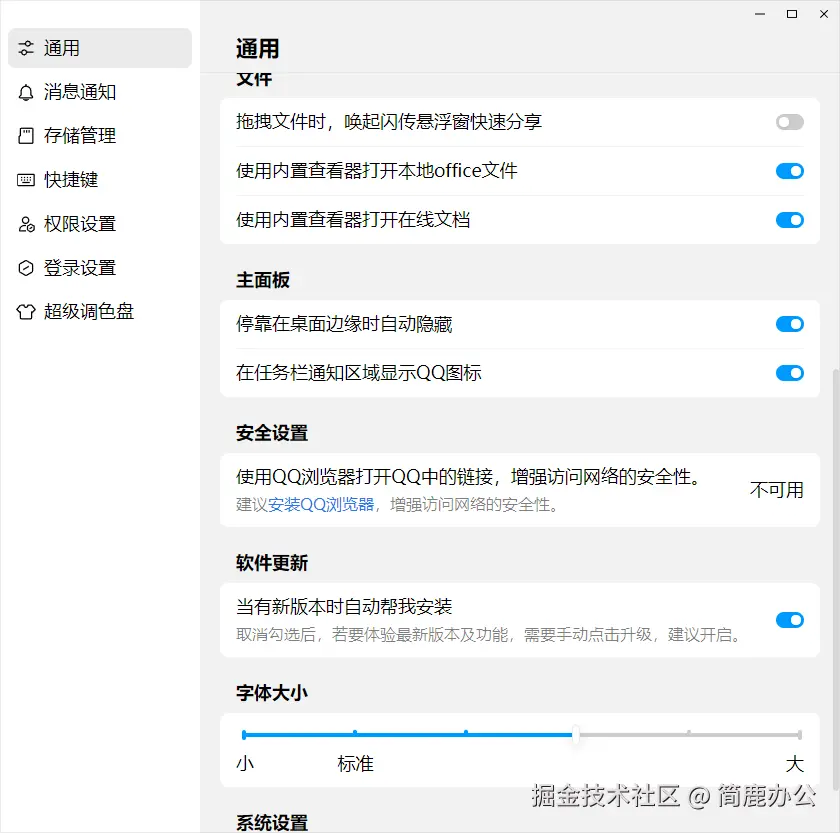Toggle showing QQ icon in taskbar notification area

789,373
